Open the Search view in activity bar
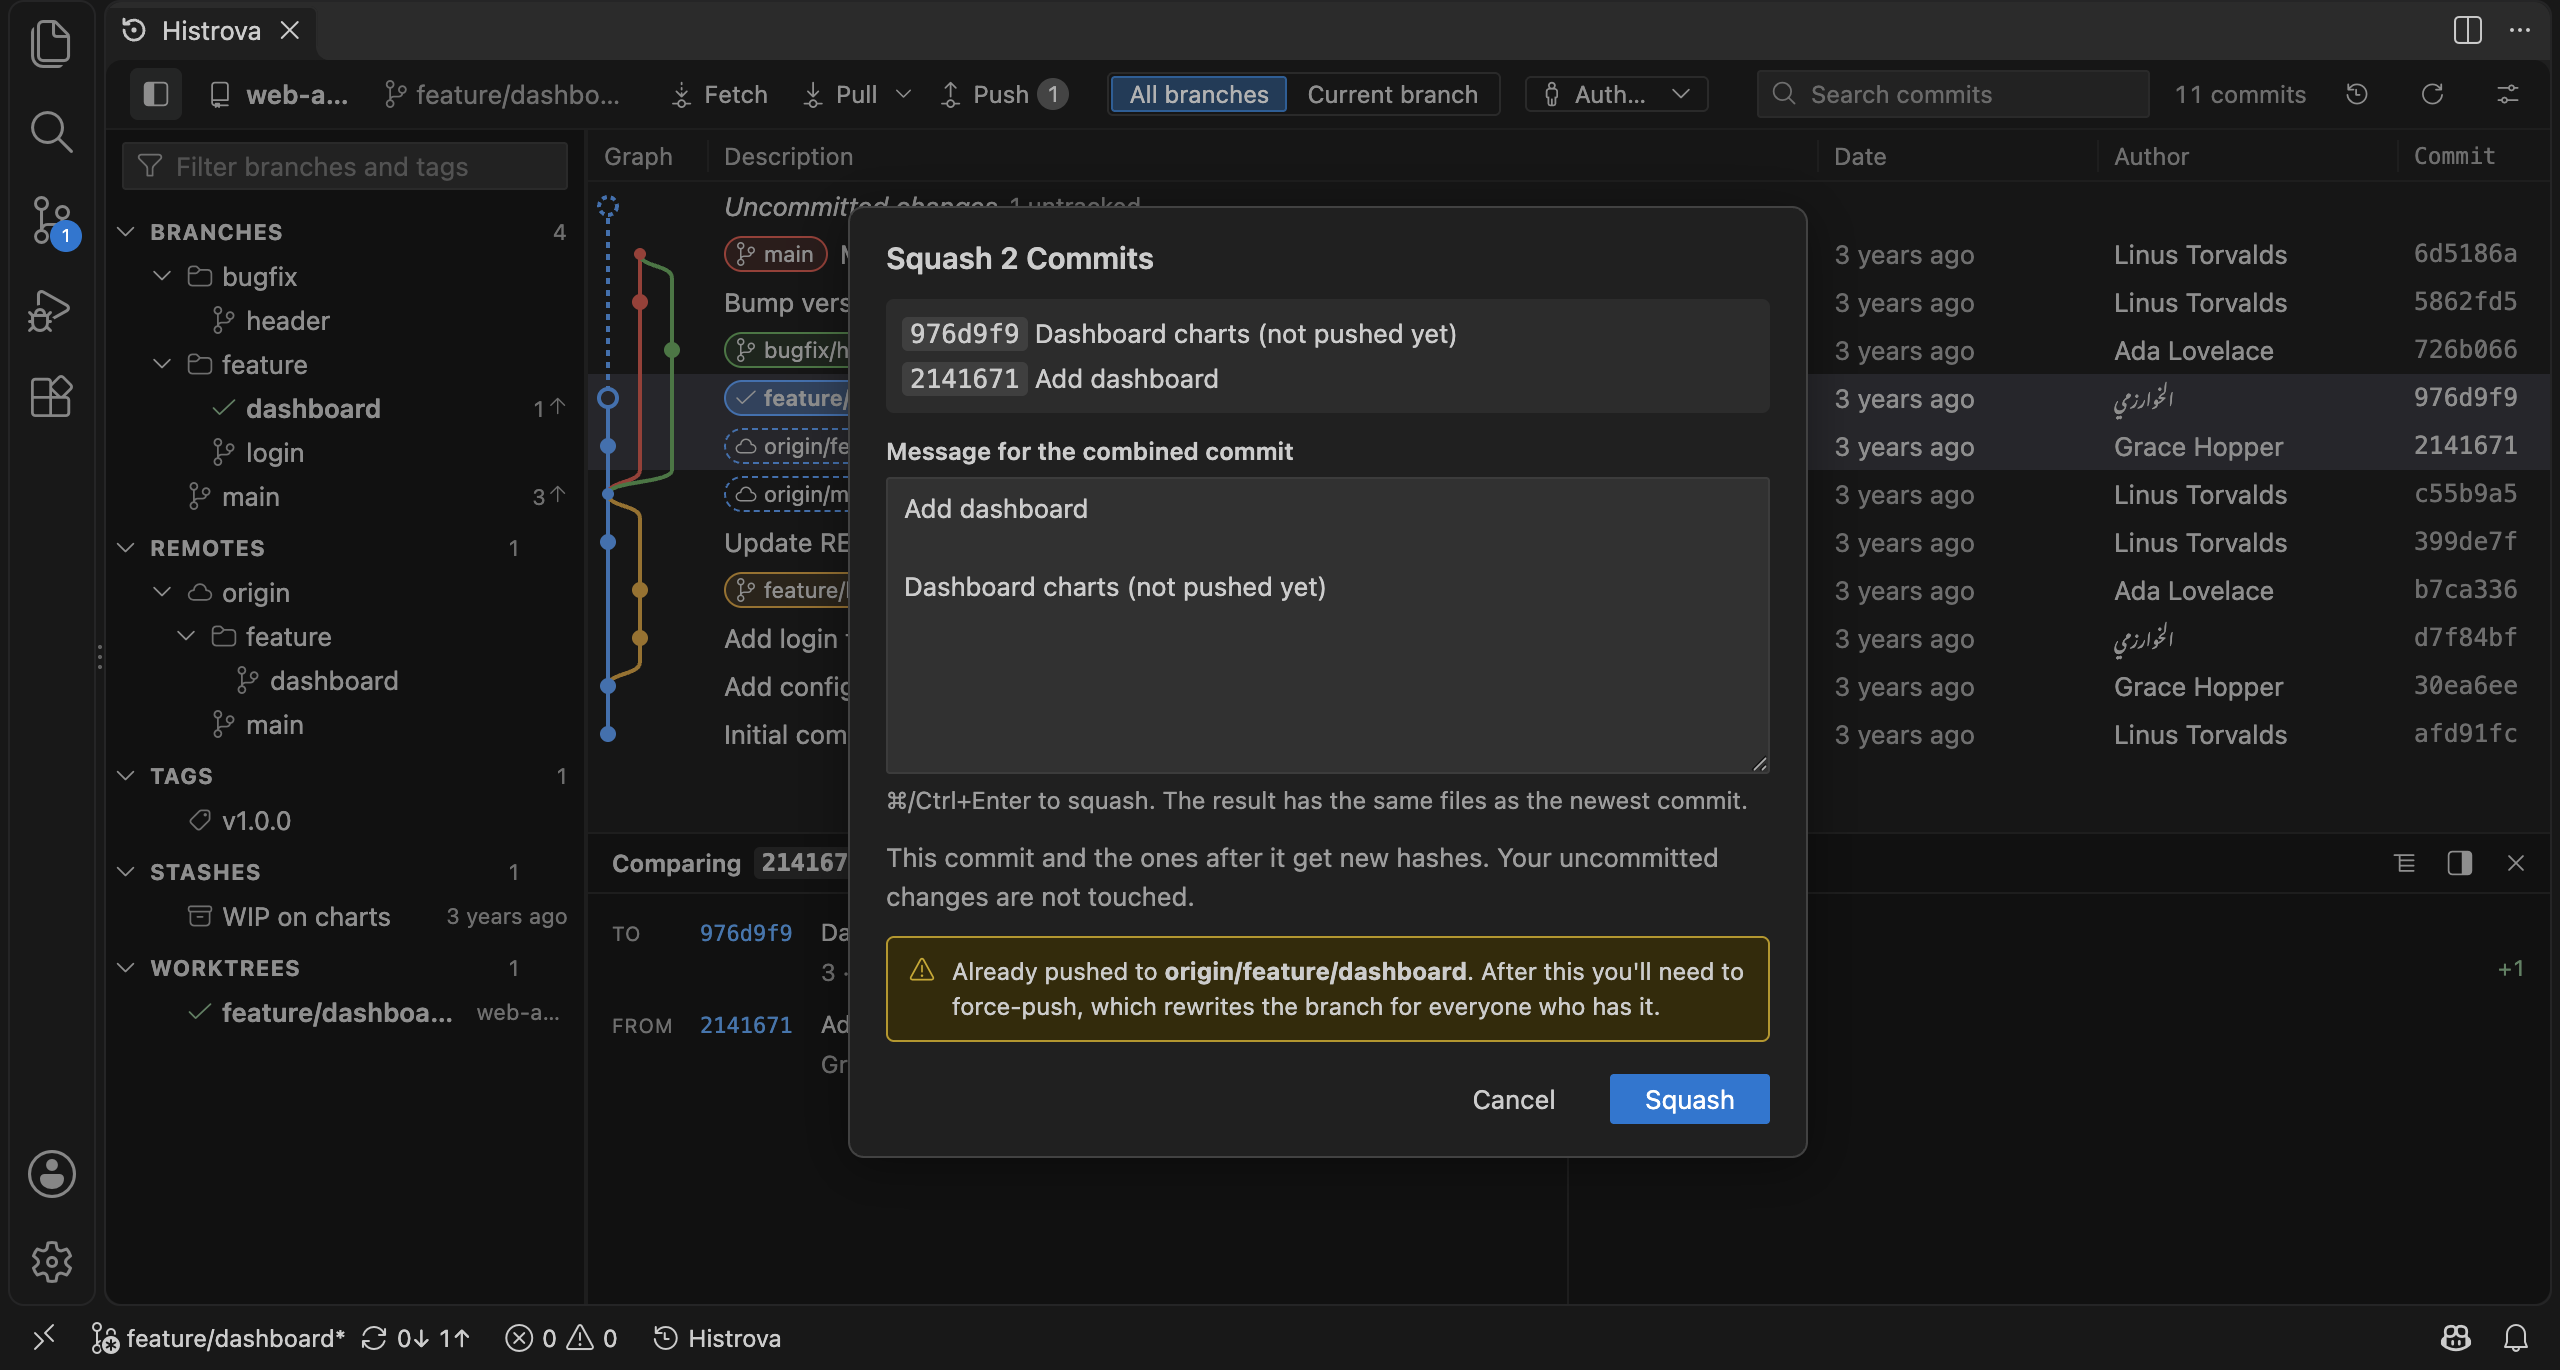The height and width of the screenshot is (1370, 2560). (51, 131)
